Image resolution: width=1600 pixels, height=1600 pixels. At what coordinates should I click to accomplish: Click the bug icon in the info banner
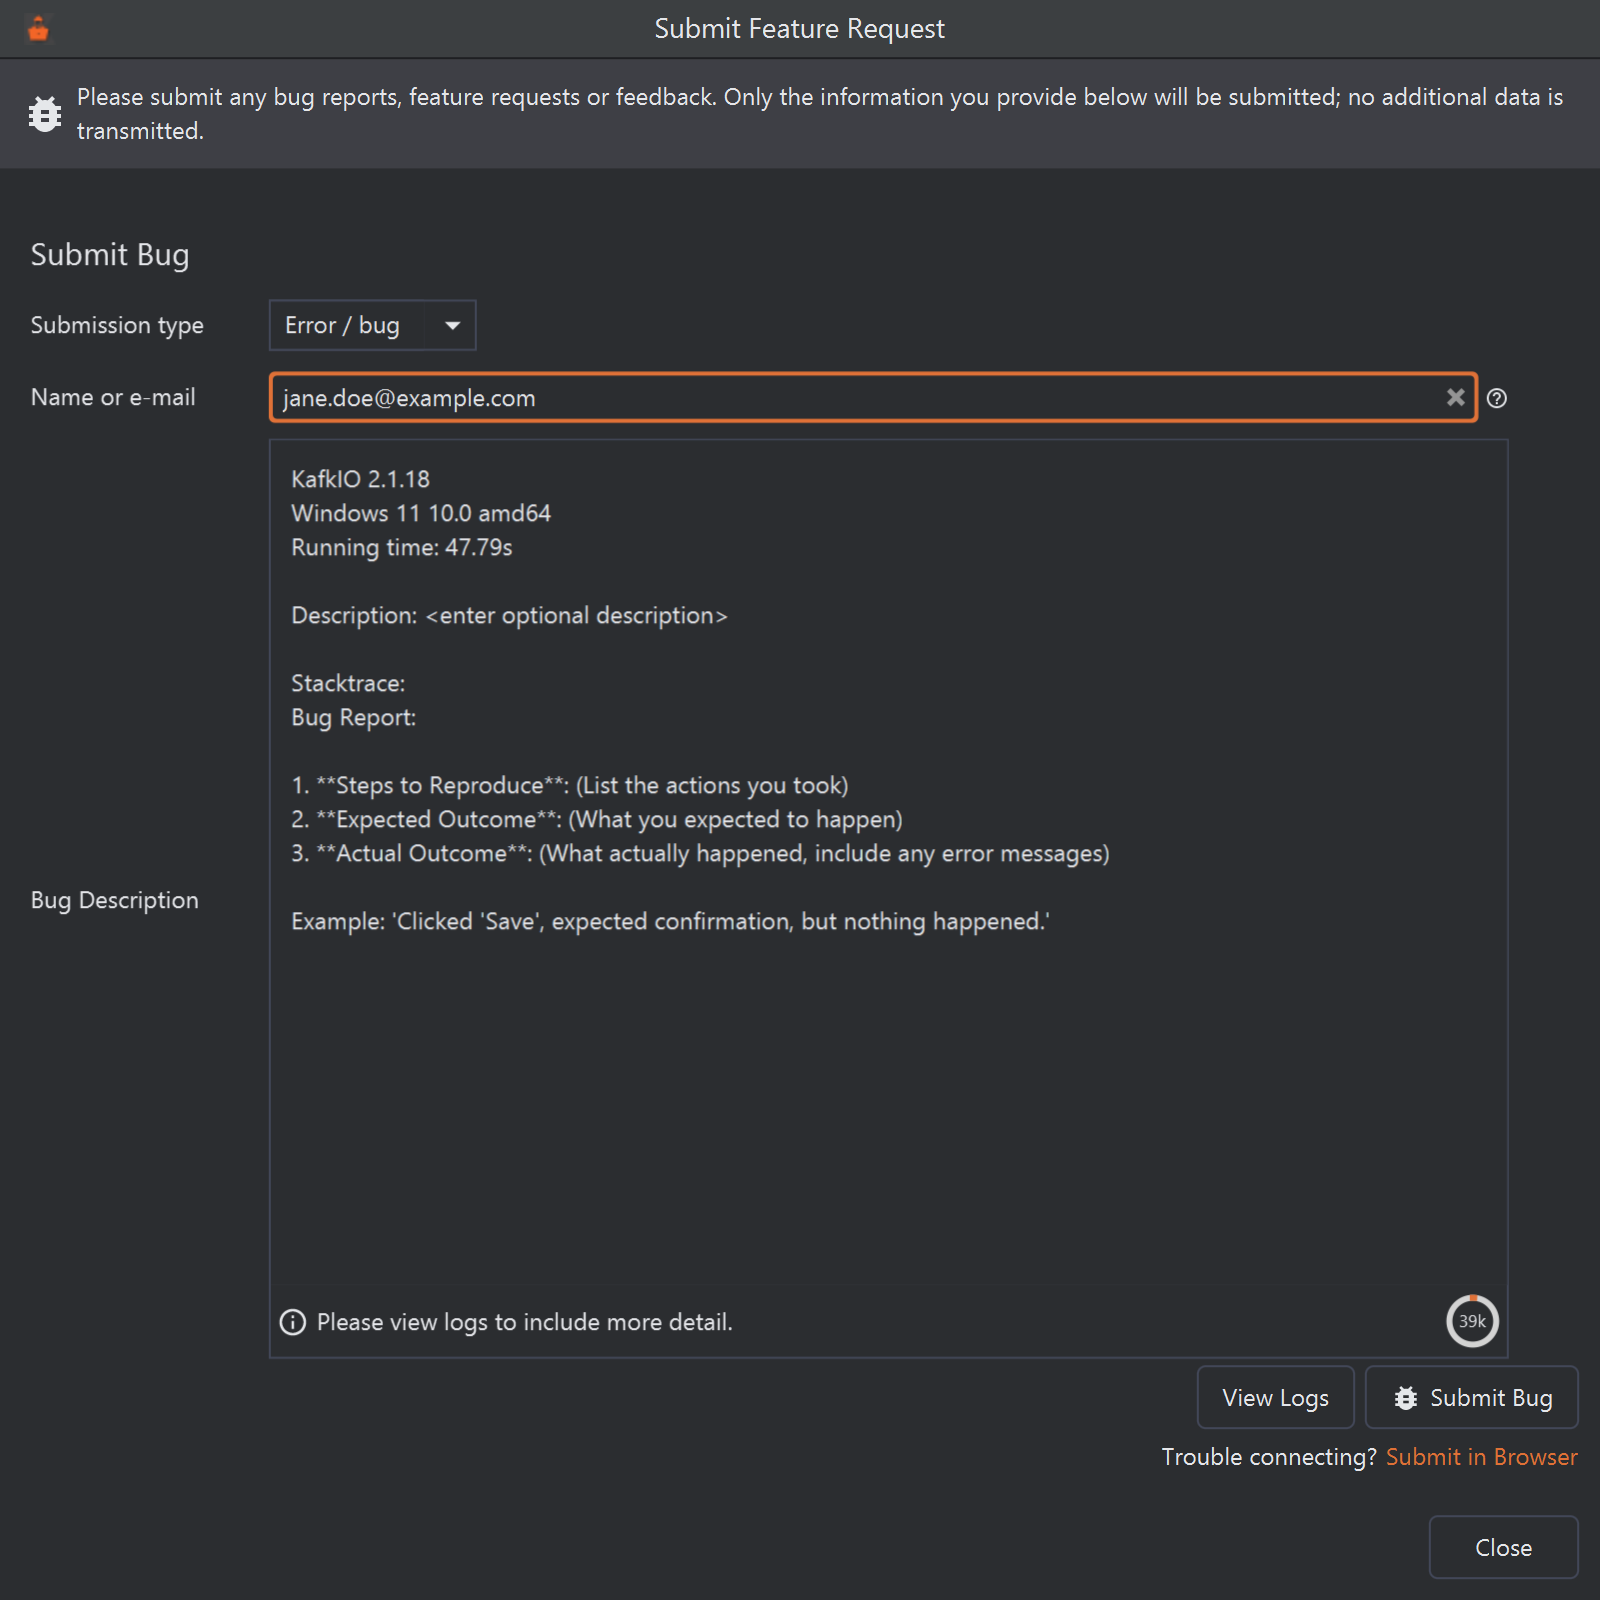[45, 114]
